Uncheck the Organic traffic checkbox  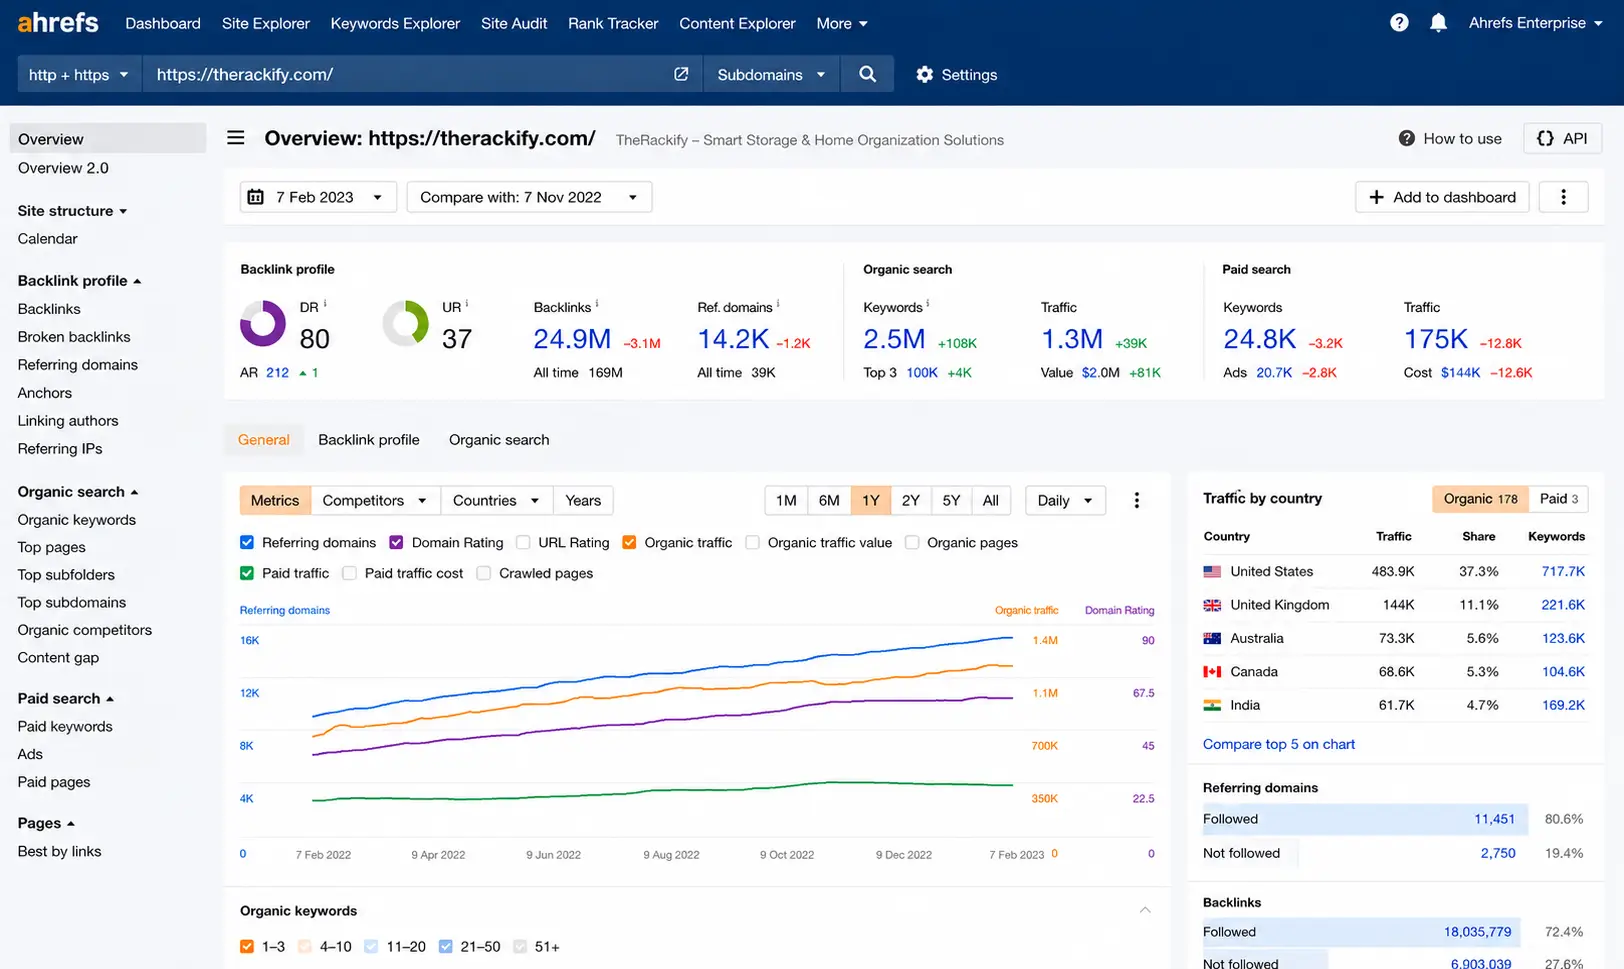click(629, 542)
